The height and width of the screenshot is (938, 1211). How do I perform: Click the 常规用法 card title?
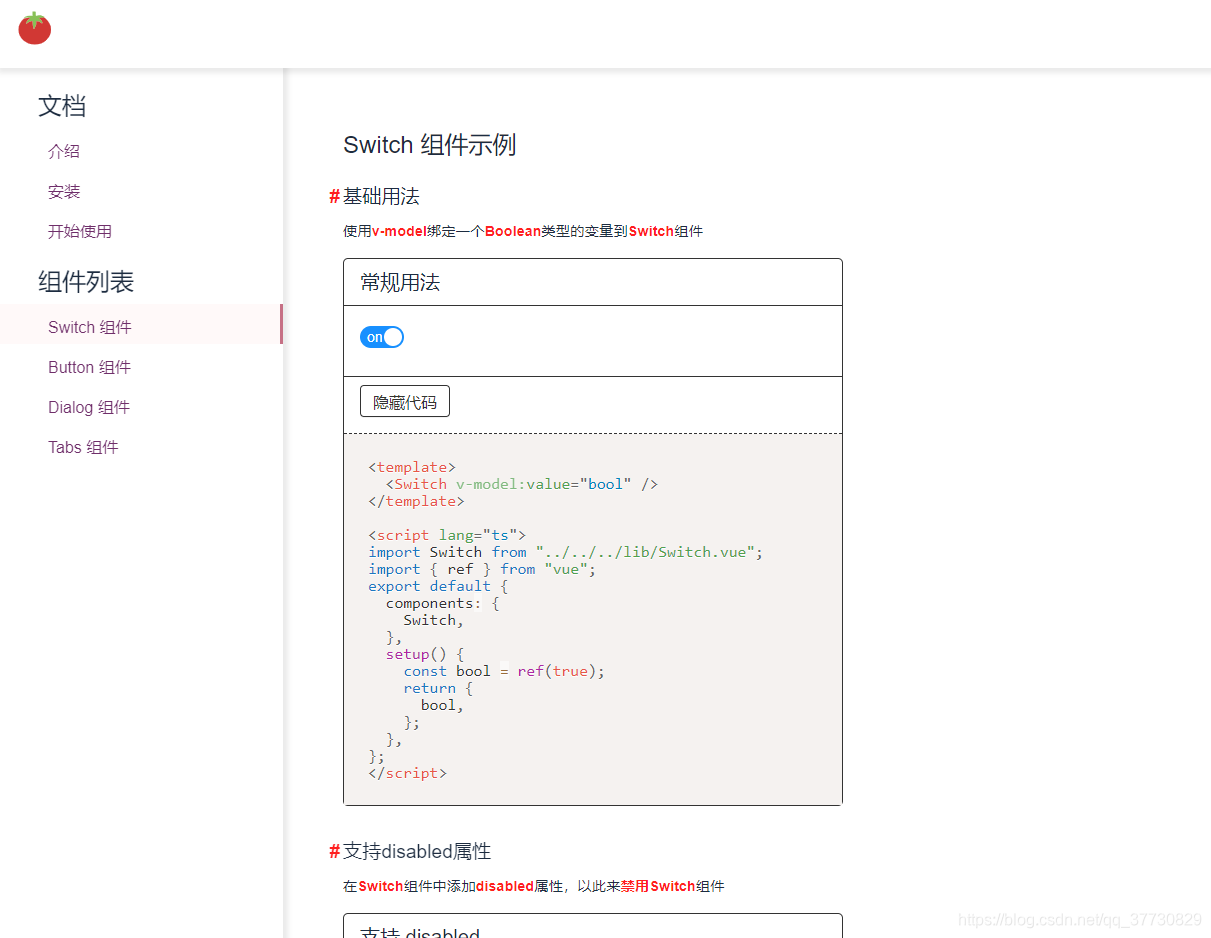(400, 282)
